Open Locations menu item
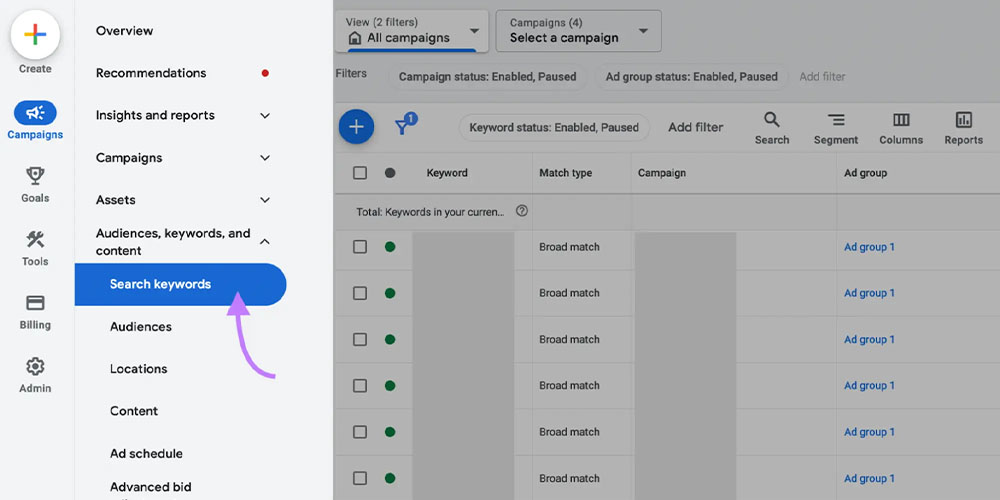 tap(138, 369)
